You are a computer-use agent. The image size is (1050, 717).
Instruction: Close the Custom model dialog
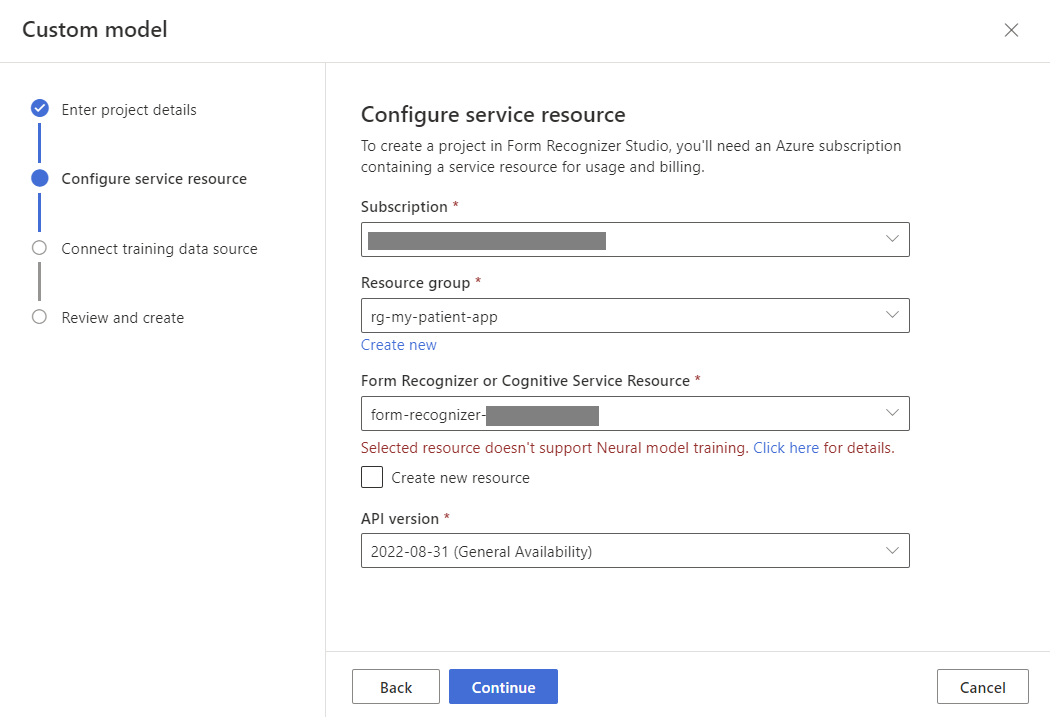point(1011,30)
